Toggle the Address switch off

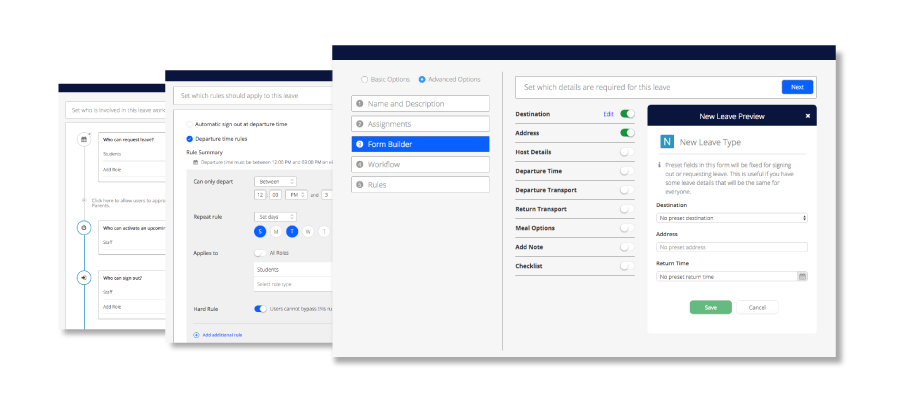click(627, 133)
